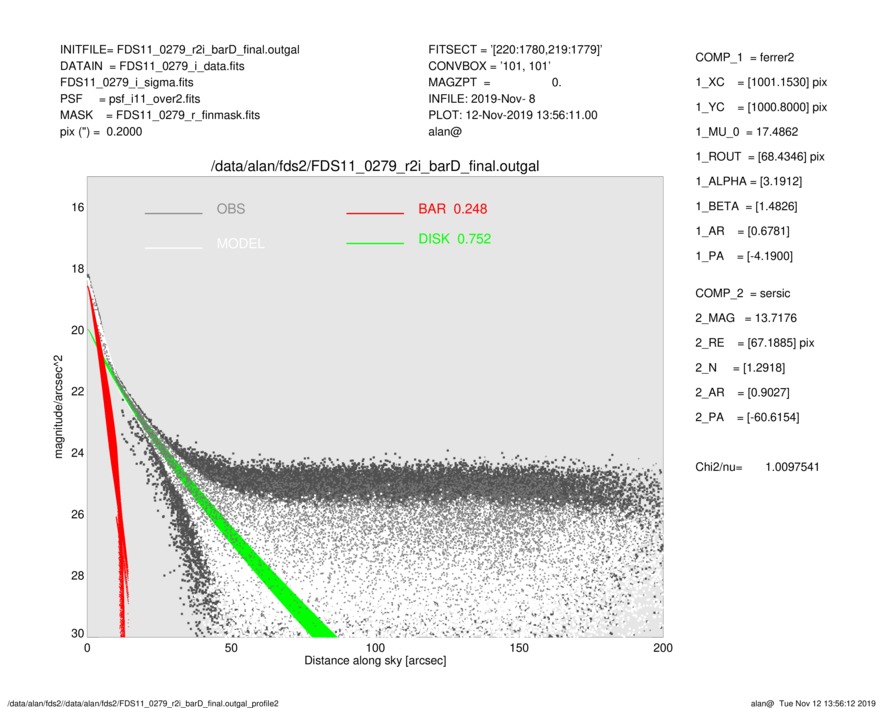Select the 2_PA = [-60.6154] parameter
885x708 pixels.
point(747,418)
